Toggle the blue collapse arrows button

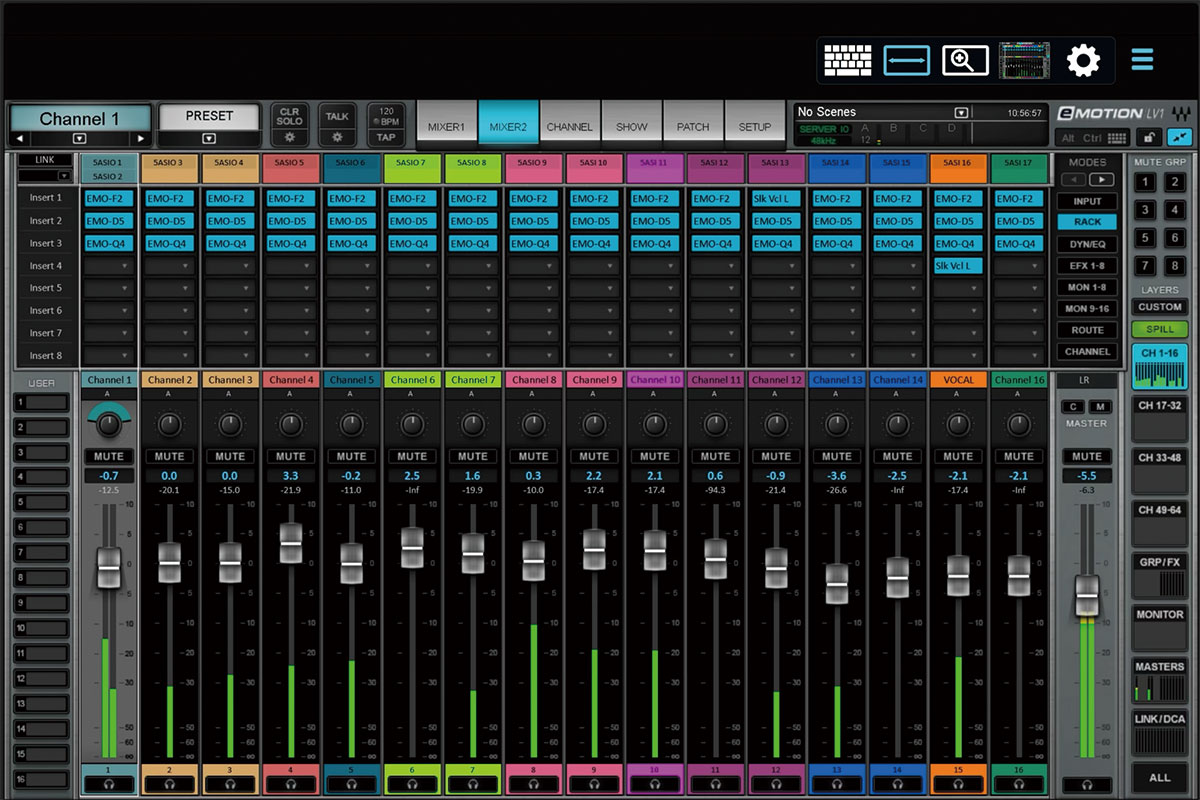1179,138
